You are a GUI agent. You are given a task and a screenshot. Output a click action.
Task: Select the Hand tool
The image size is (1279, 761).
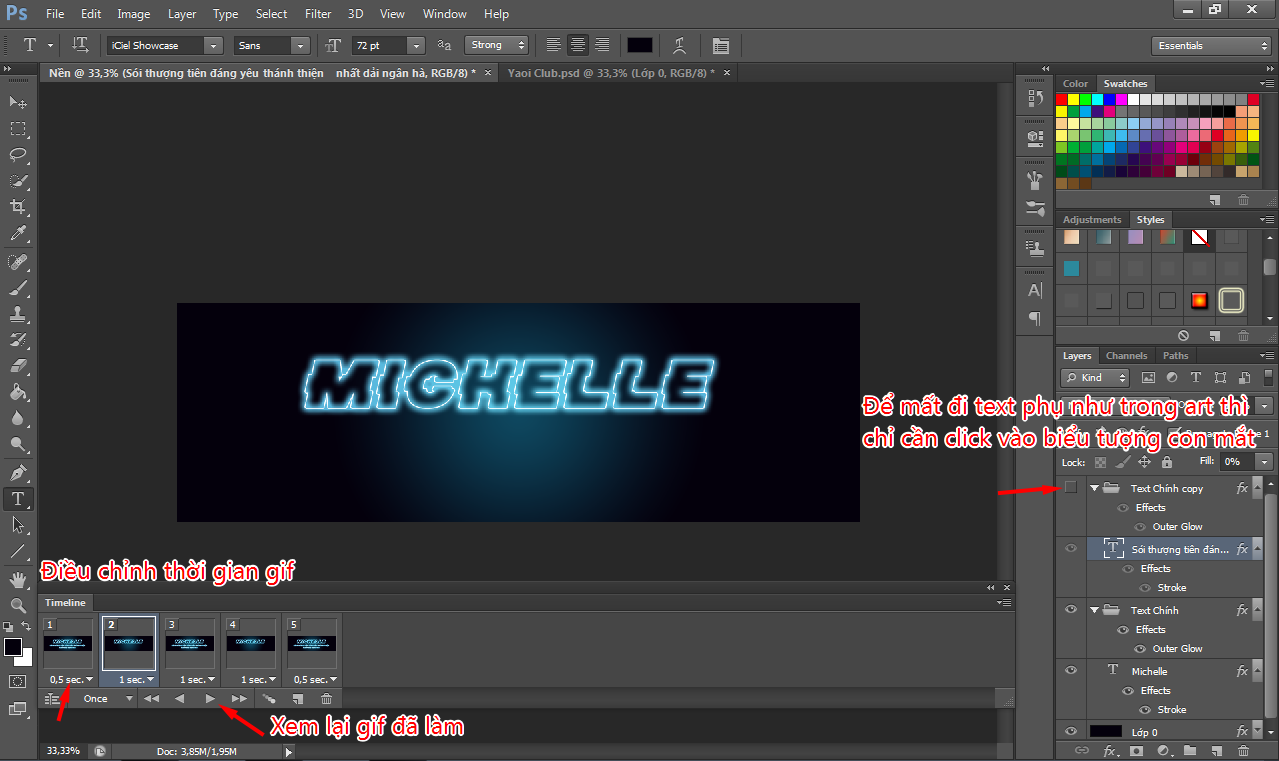click(18, 579)
